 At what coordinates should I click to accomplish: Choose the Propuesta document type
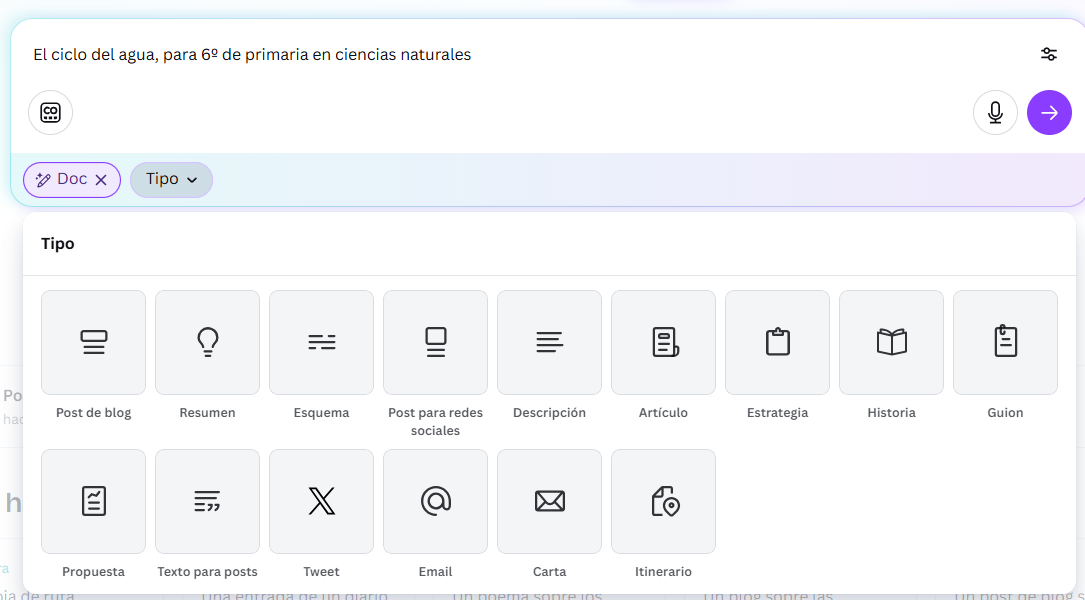(x=93, y=501)
